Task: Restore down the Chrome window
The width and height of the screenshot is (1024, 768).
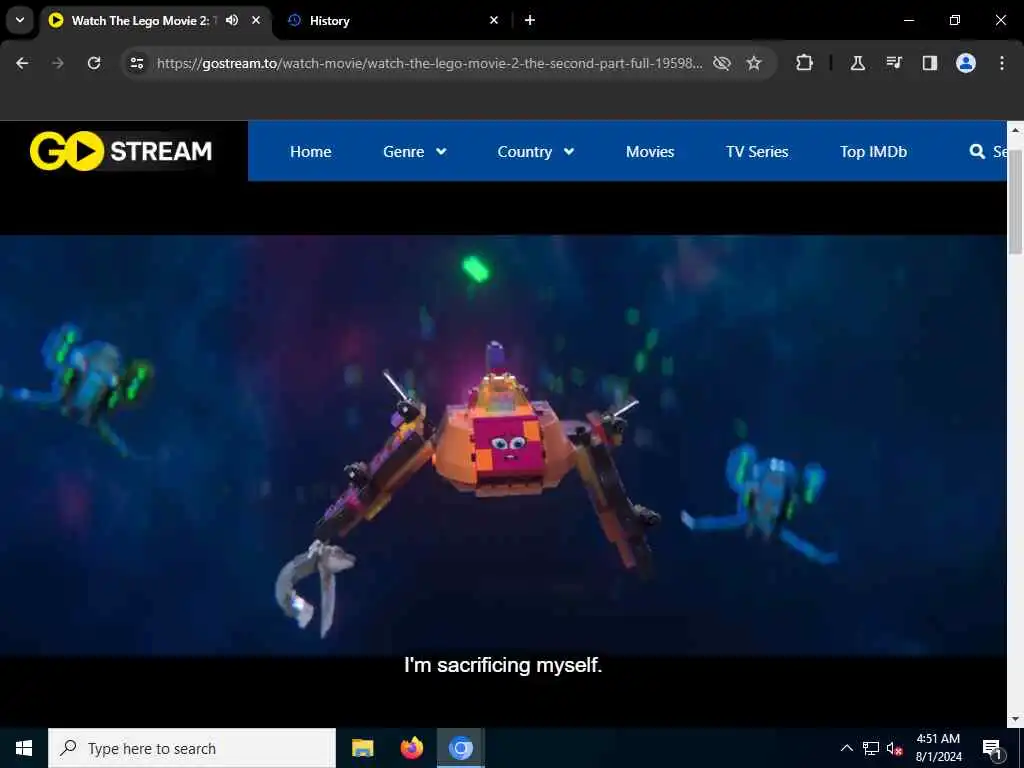Action: pyautogui.click(x=955, y=20)
